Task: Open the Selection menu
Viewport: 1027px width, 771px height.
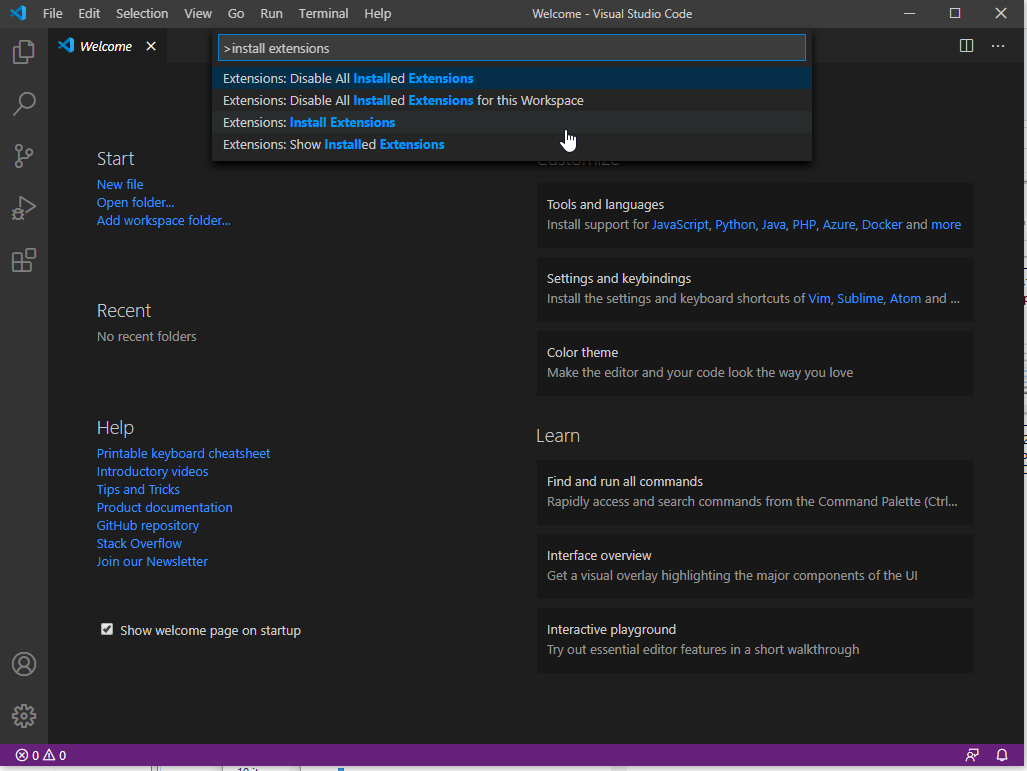Action: click(x=142, y=13)
